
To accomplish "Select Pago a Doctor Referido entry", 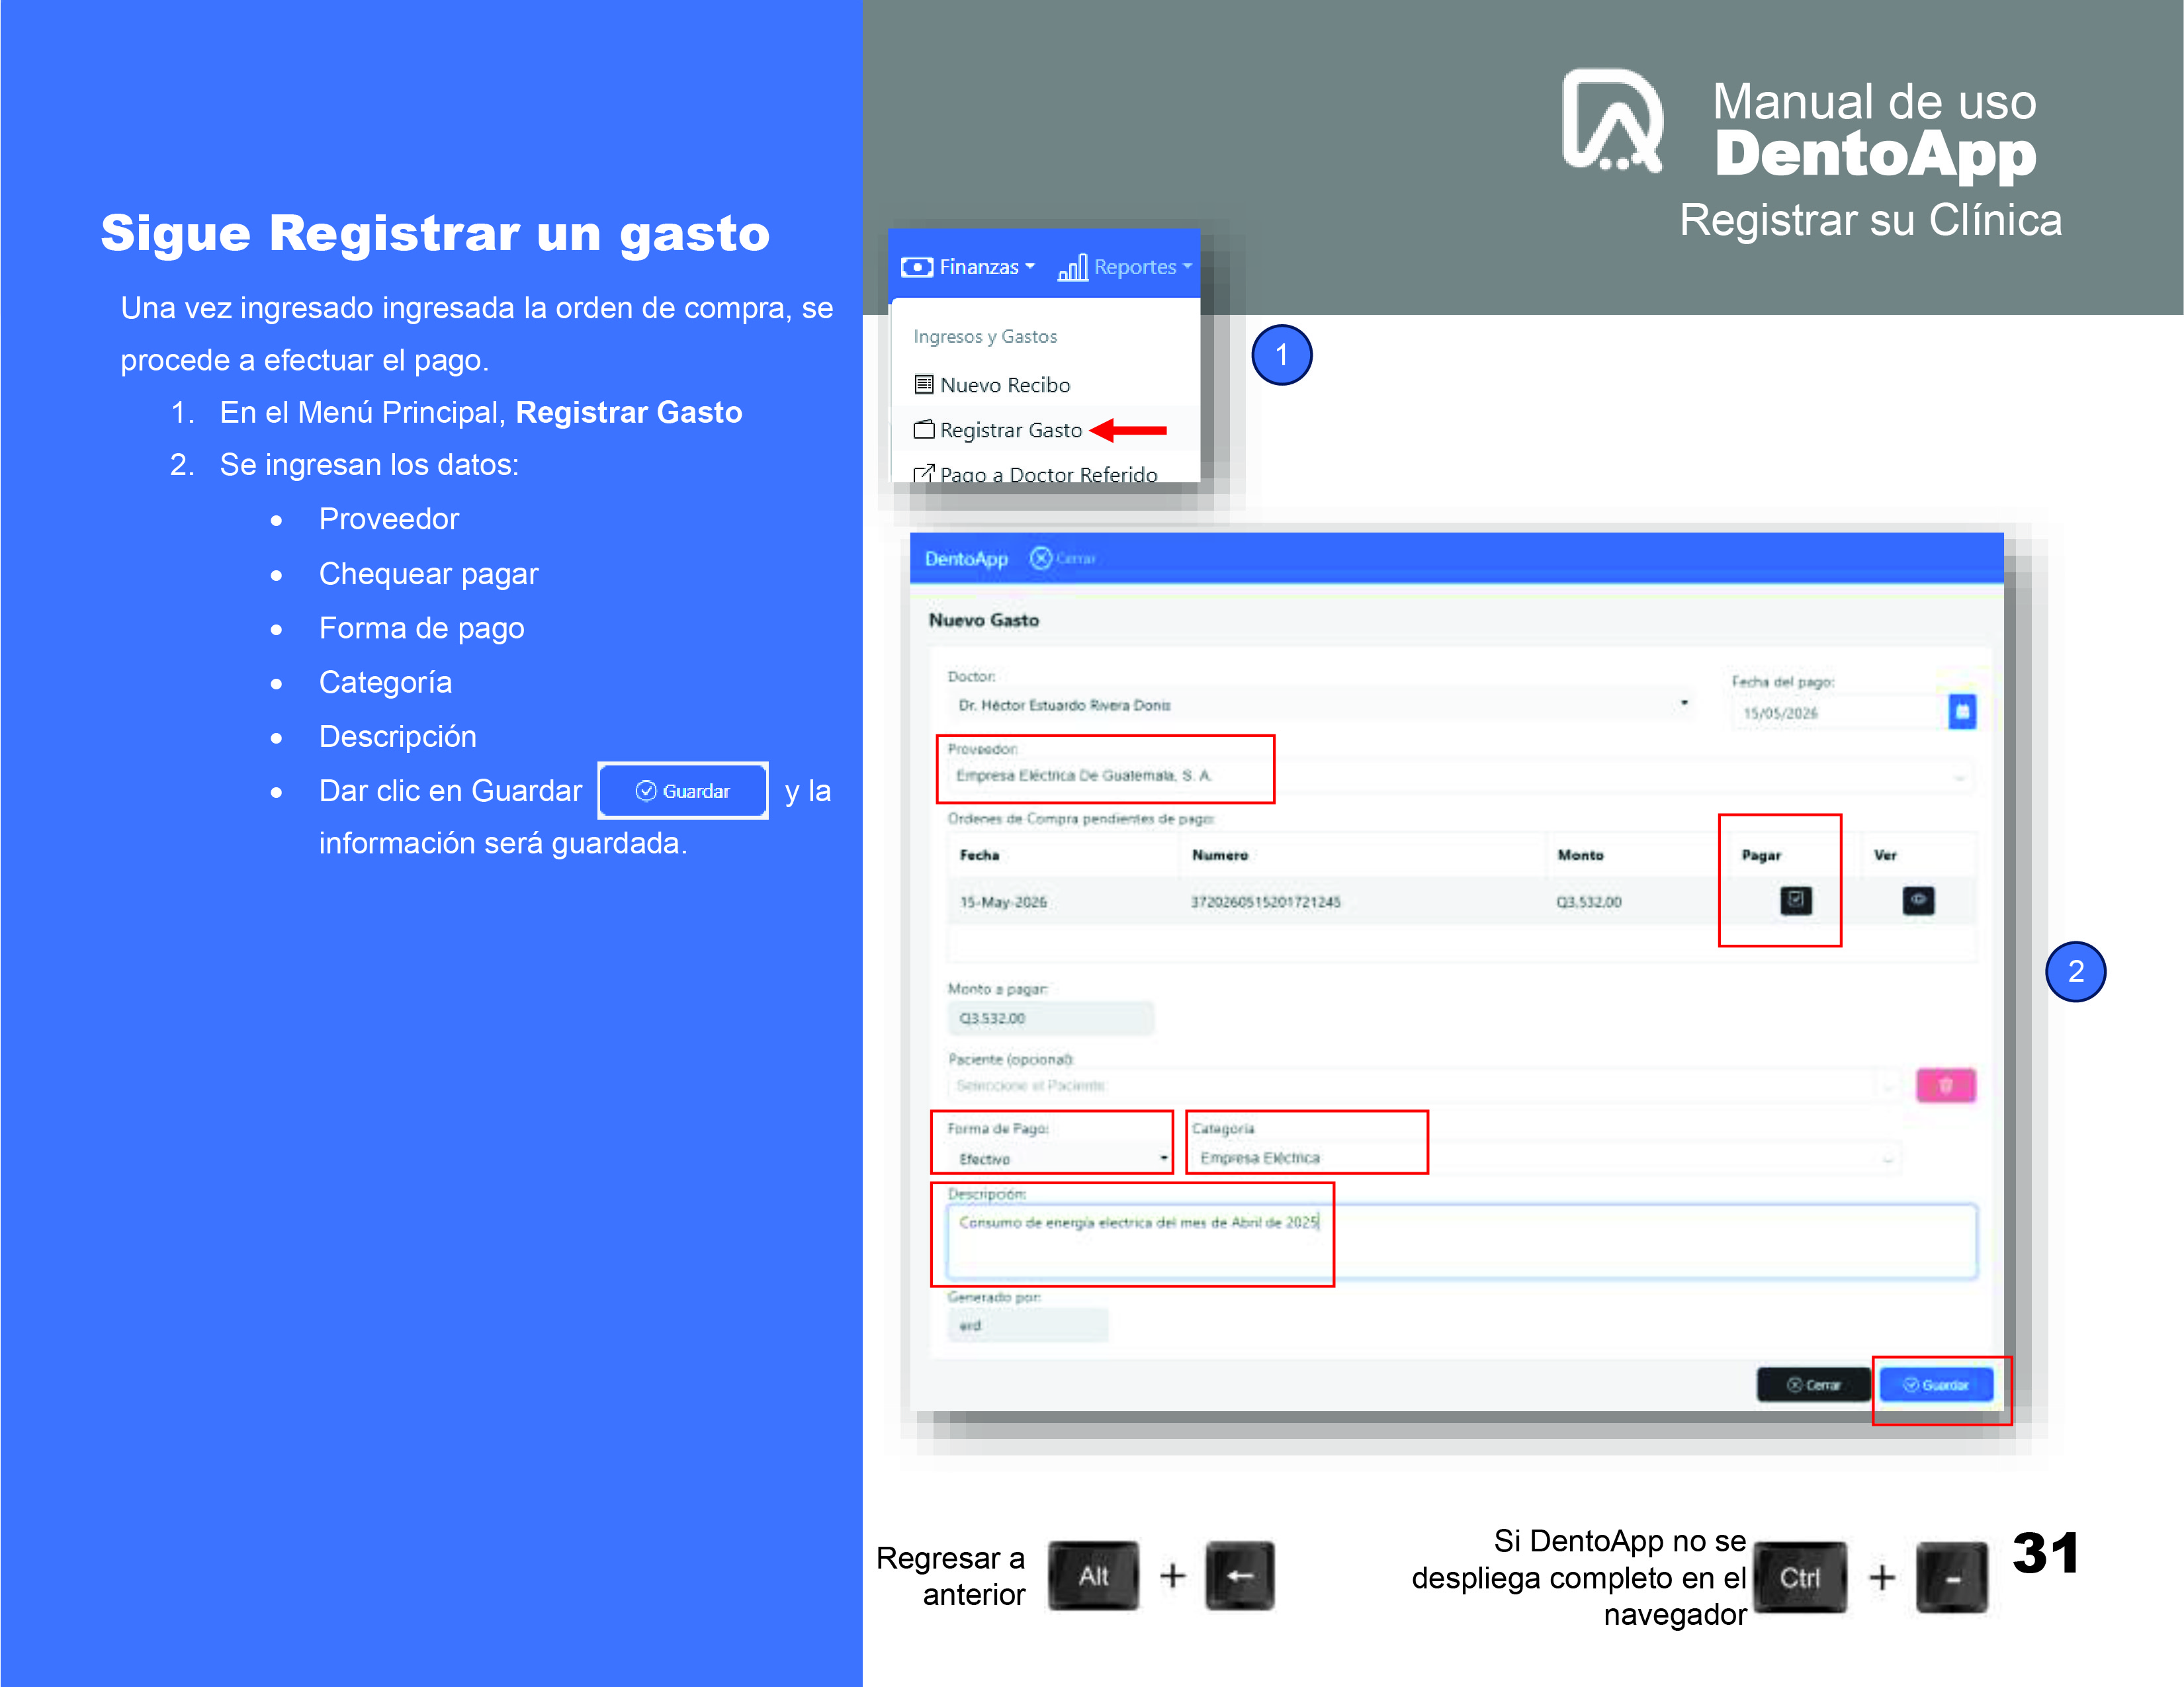I will pyautogui.click(x=1036, y=474).
